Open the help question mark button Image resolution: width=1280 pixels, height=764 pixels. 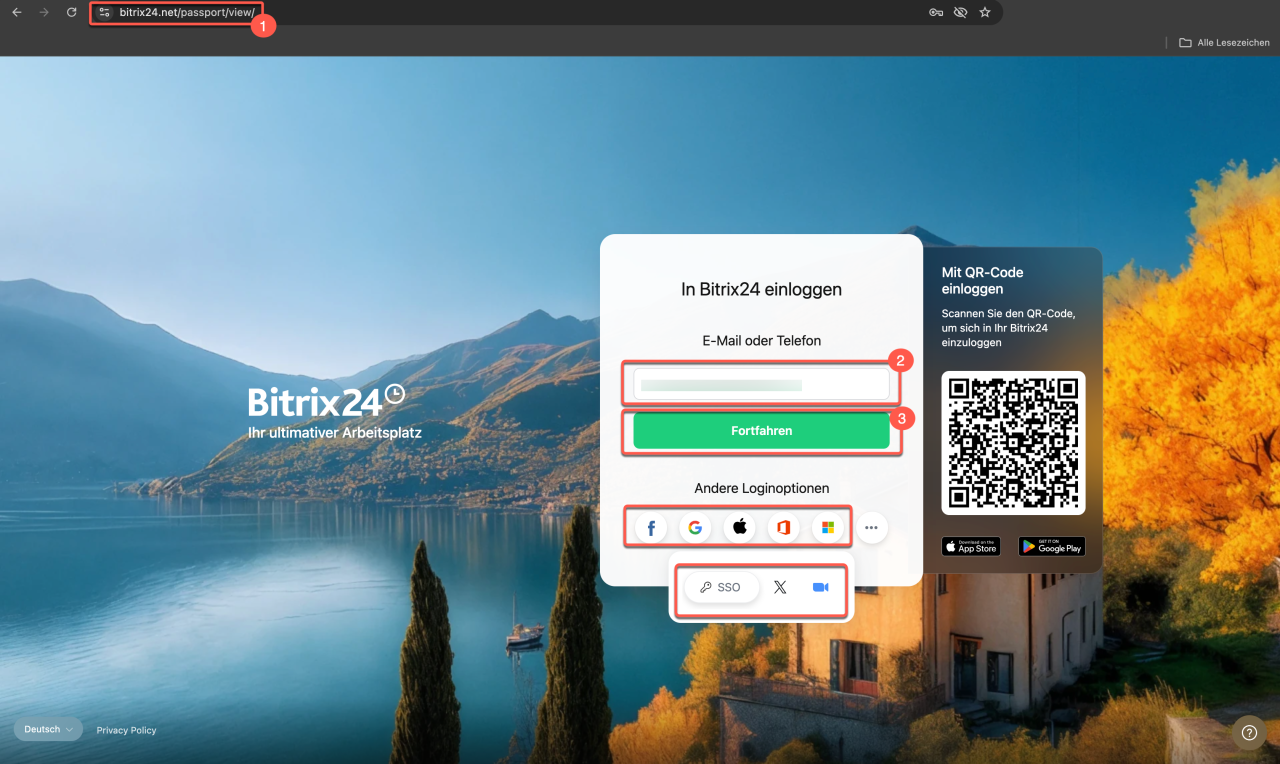click(x=1249, y=733)
